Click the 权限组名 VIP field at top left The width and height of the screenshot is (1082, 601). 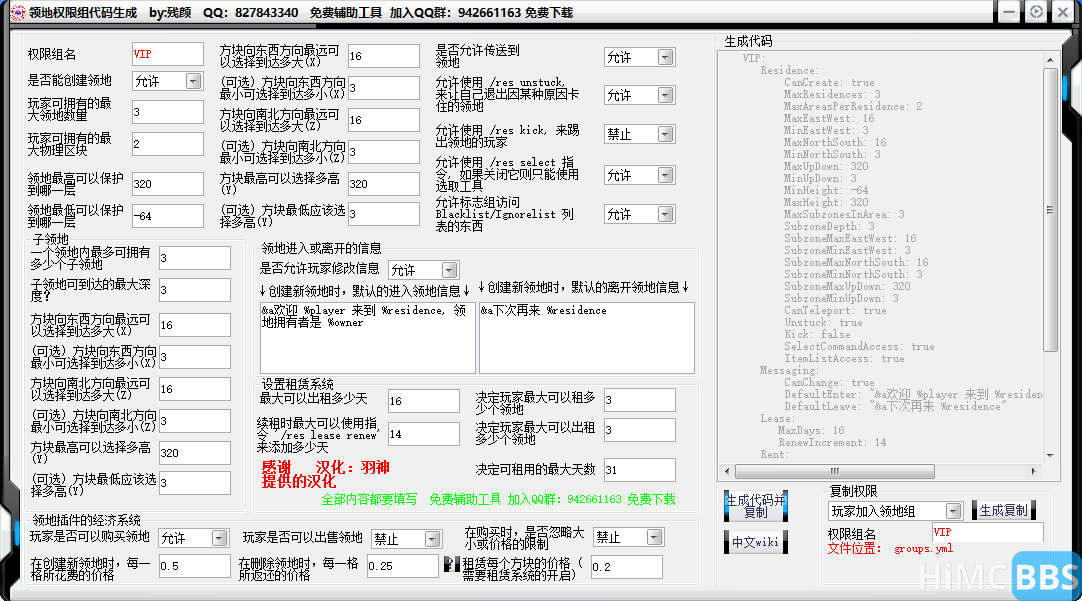pos(167,54)
